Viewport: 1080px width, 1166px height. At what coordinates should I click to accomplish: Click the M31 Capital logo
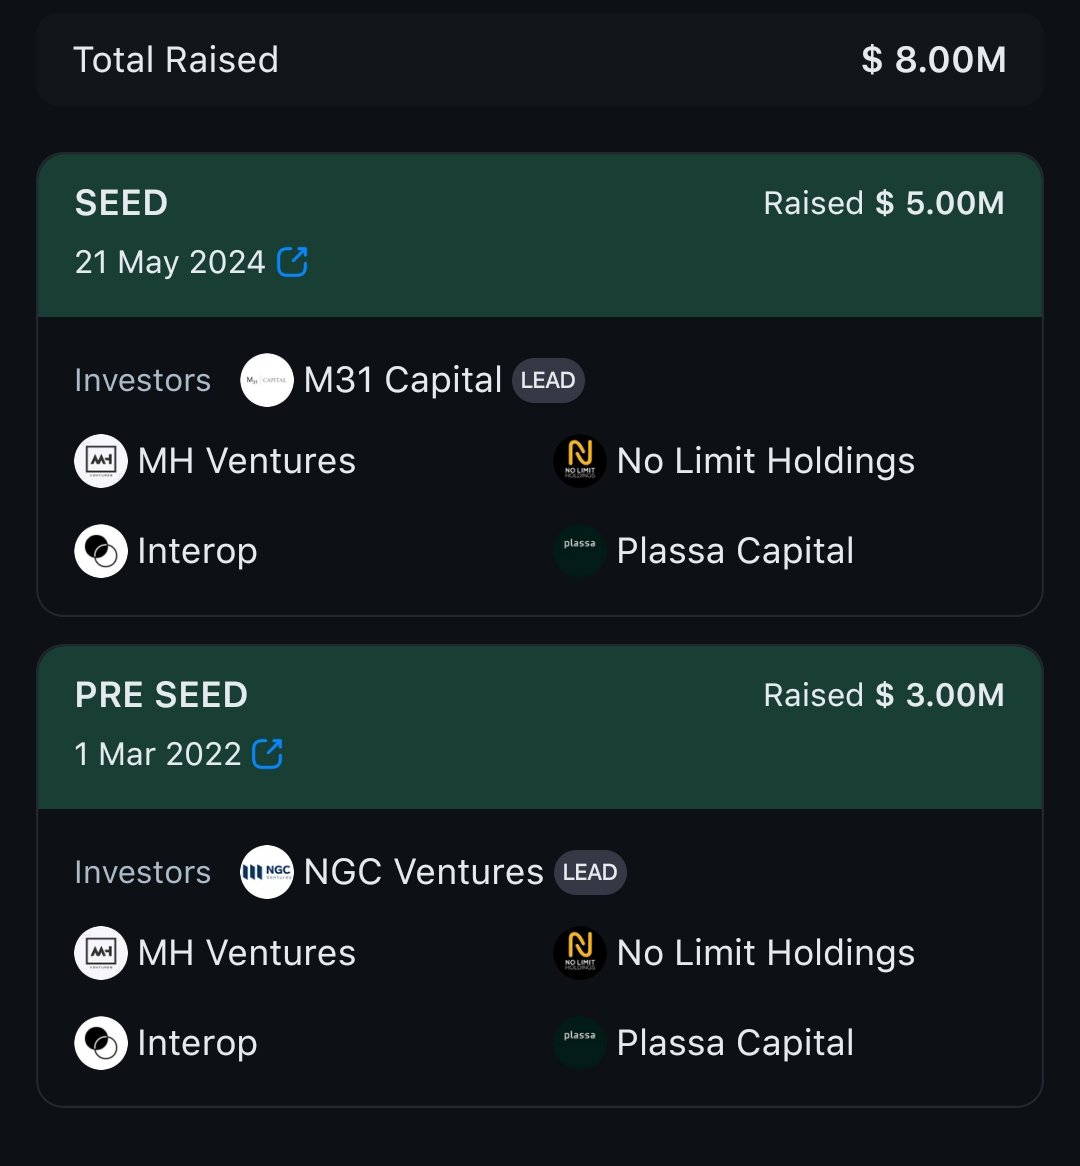pyautogui.click(x=266, y=380)
